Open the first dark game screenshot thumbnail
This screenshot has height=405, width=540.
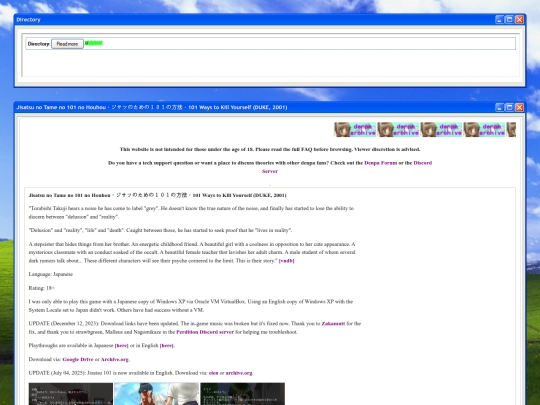[x=71, y=394]
